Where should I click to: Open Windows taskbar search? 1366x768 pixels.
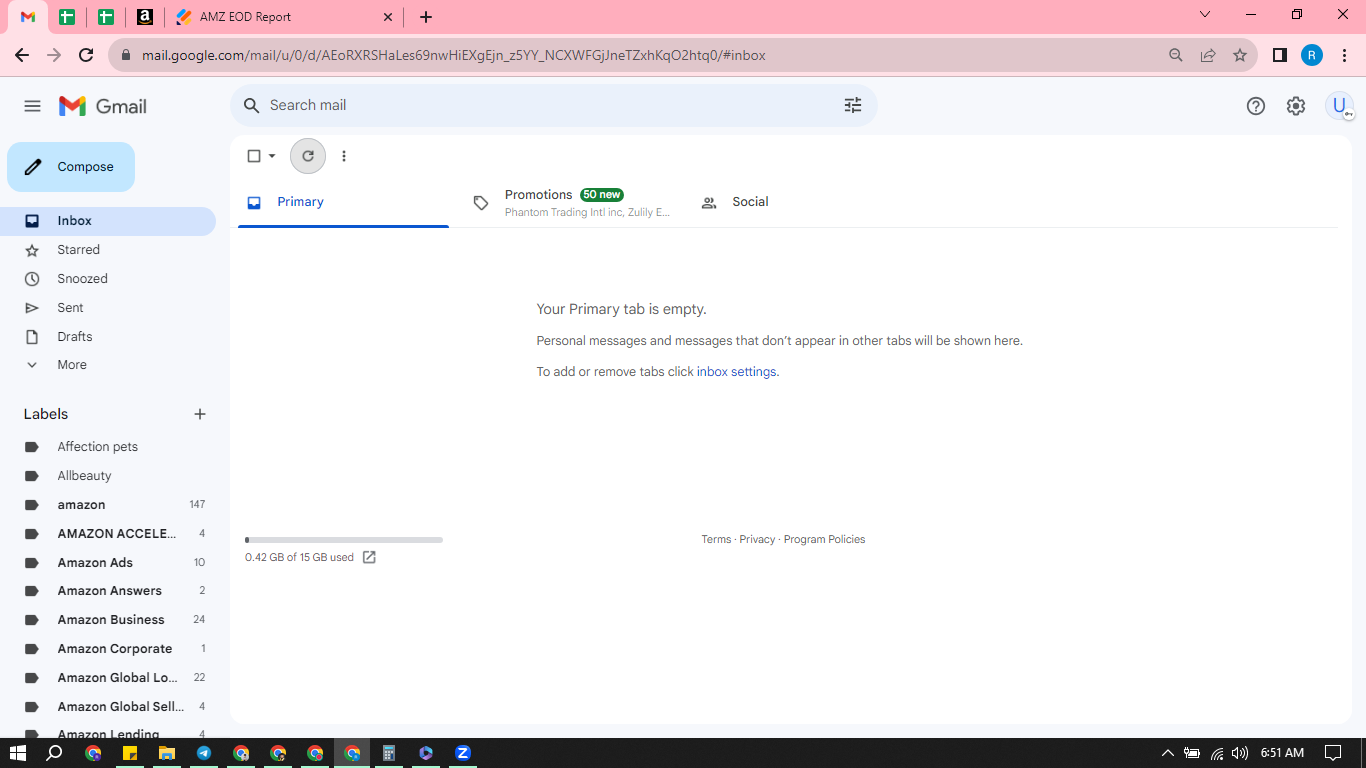click(x=54, y=753)
